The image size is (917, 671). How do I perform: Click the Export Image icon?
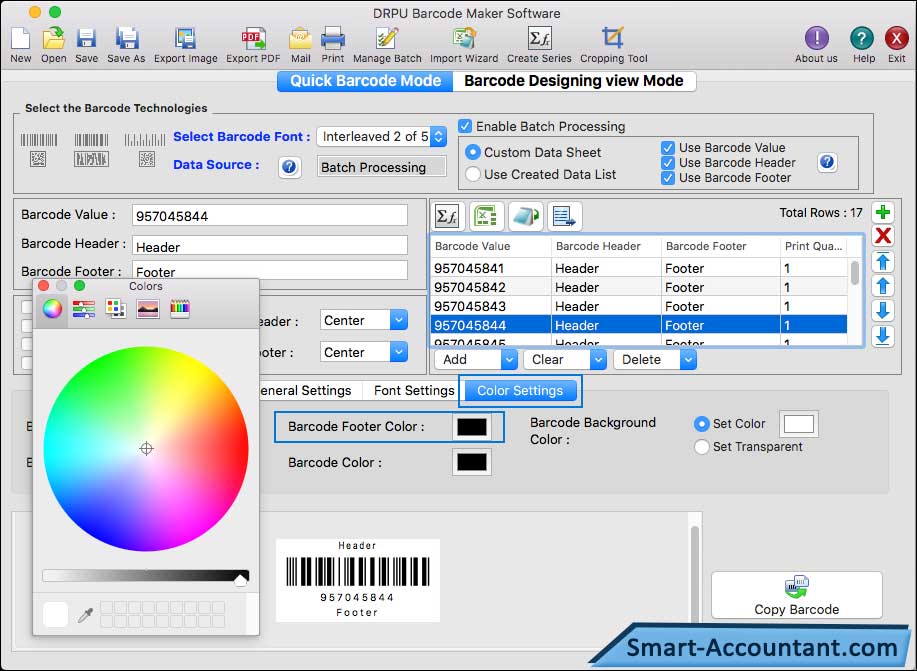185,39
